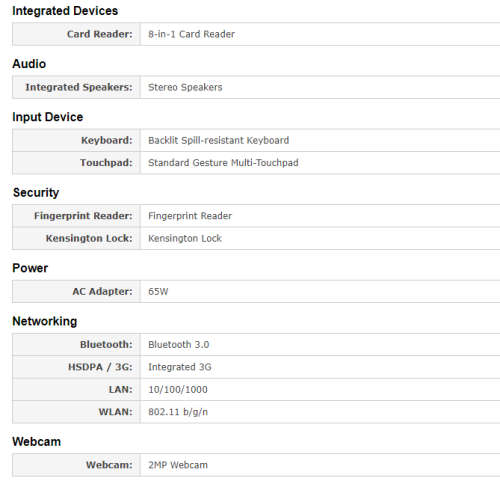
Task: Click the Stereo Speakers value text
Action: (x=185, y=87)
